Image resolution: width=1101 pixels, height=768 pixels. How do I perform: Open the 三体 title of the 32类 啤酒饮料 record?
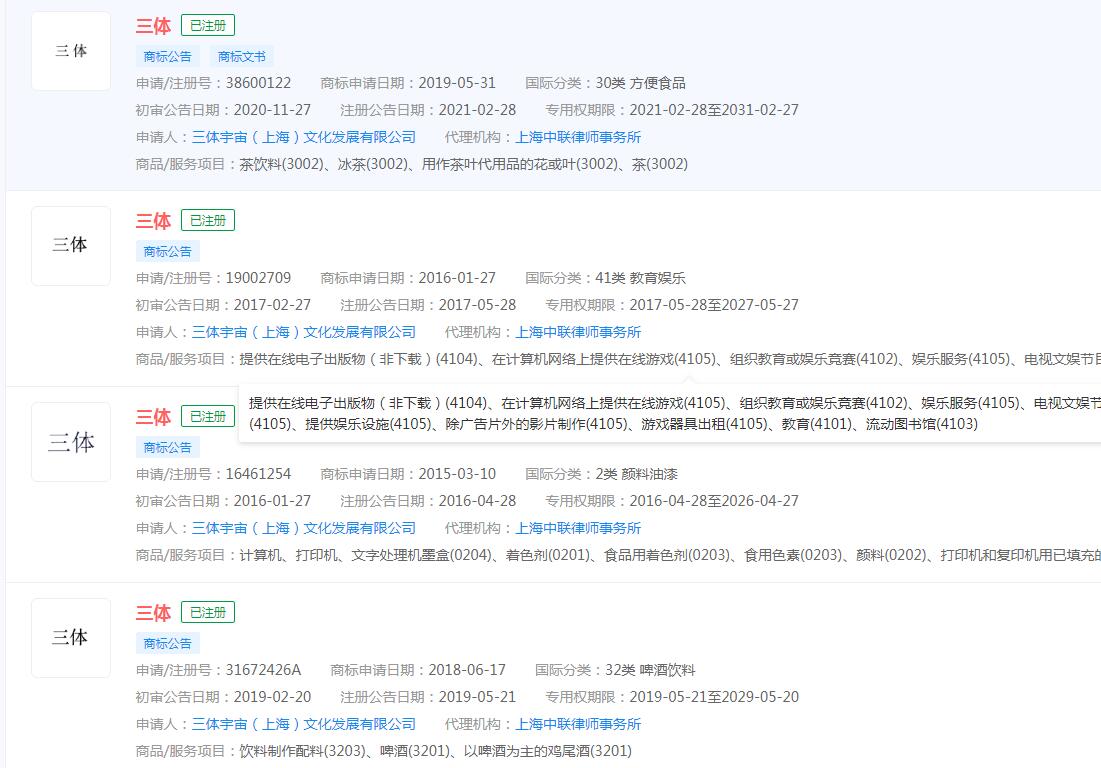coord(153,613)
